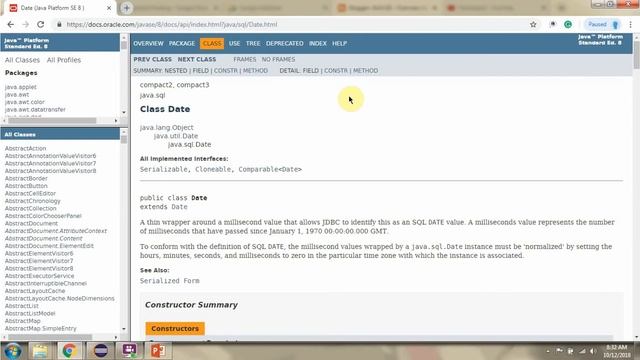Screen dimensions: 640x360
Task: Open the HELP navigation item
Action: pos(339,43)
